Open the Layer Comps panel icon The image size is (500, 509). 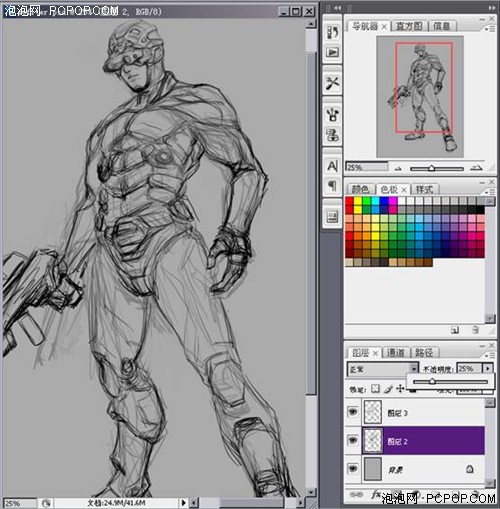332,217
